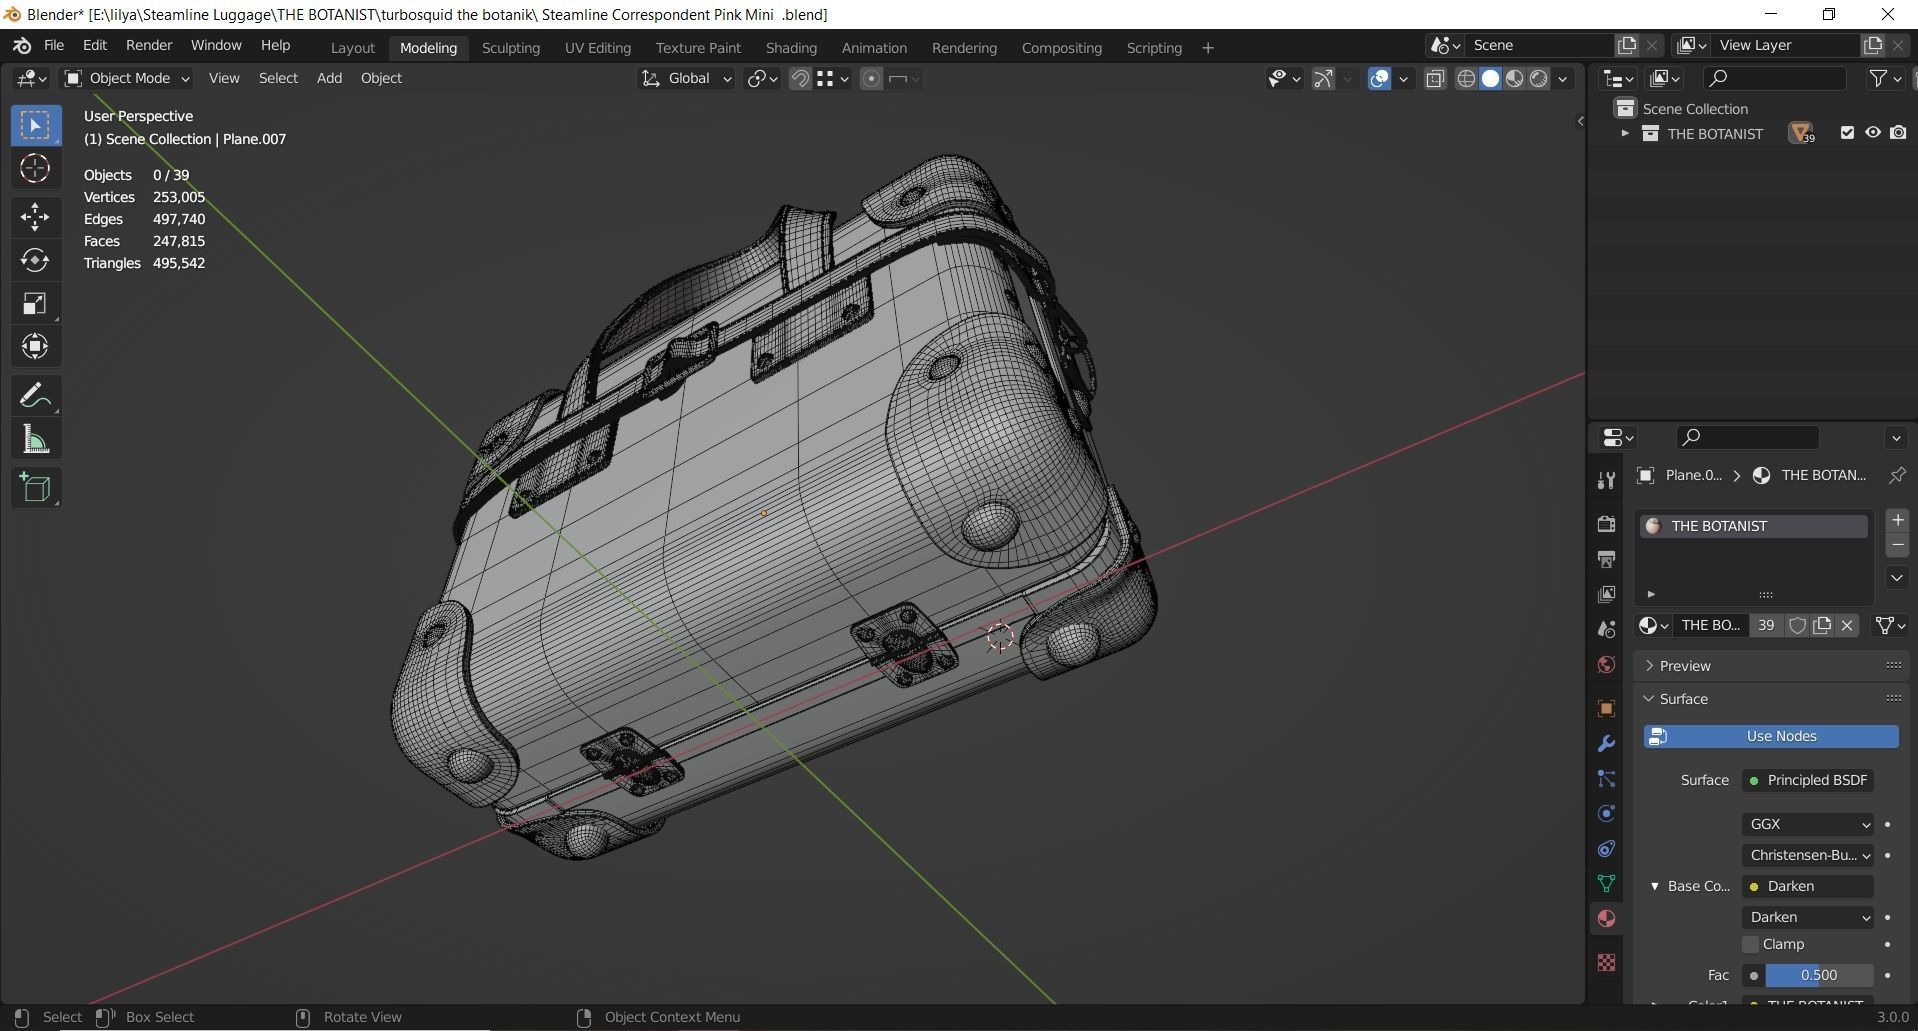Adjust the Fac slider value
Image resolution: width=1918 pixels, height=1031 pixels.
click(1818, 975)
